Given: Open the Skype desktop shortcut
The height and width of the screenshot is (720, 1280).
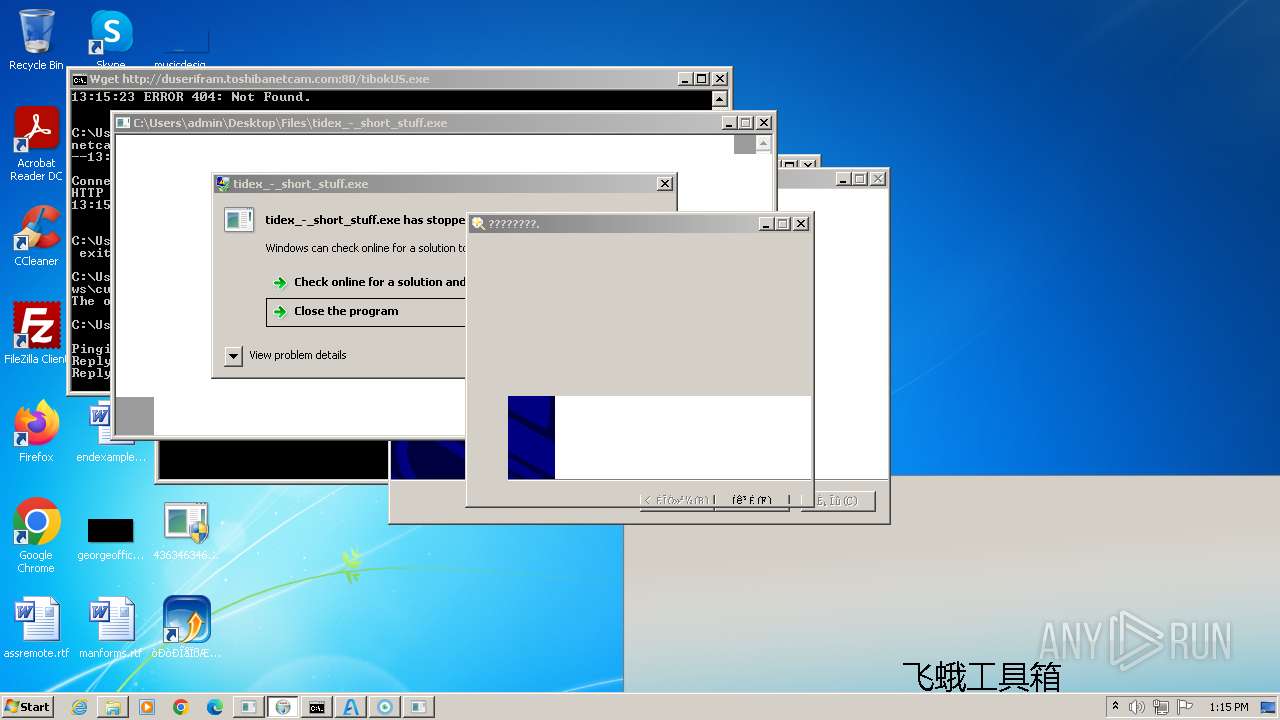Looking at the screenshot, I should coord(111,40).
